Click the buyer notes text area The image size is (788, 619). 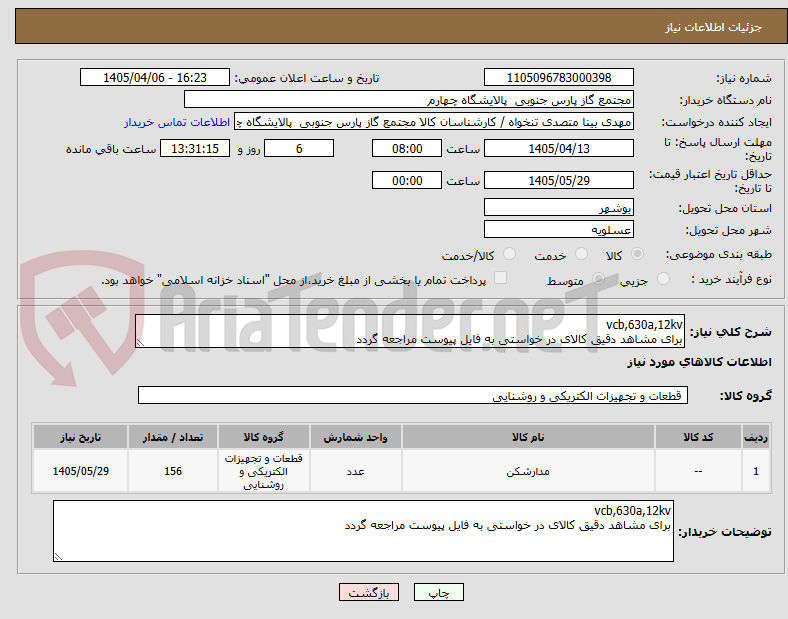(x=363, y=531)
